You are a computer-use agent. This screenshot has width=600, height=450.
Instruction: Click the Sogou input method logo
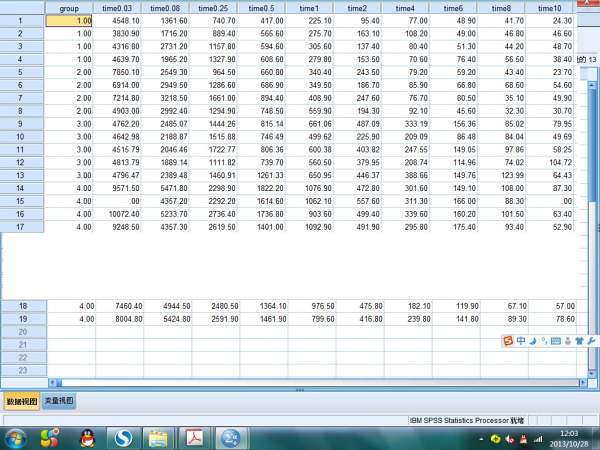[508, 340]
